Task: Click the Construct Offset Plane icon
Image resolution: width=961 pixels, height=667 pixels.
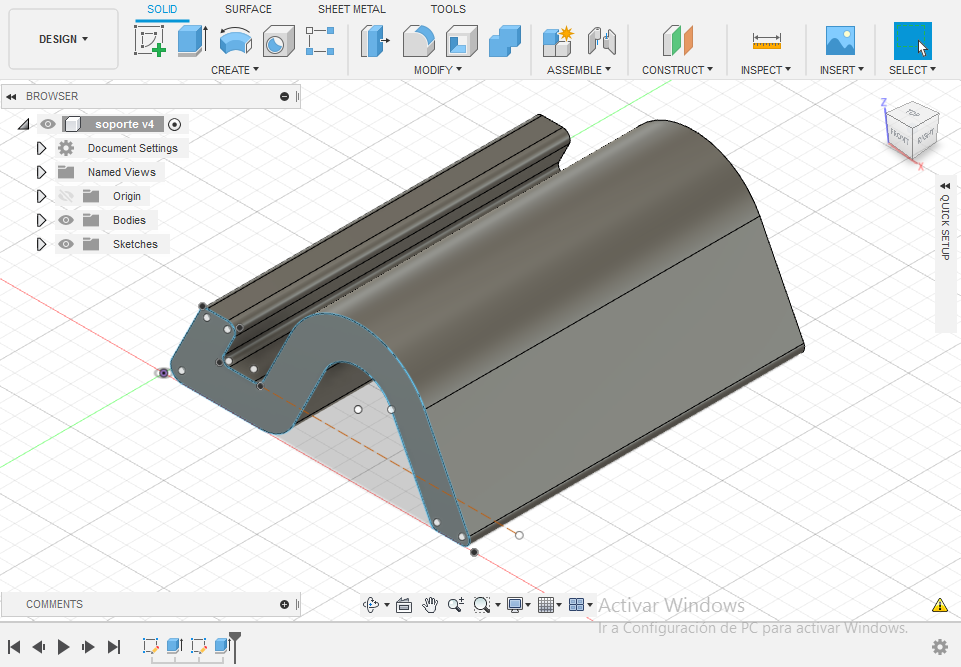Action: [x=677, y=40]
